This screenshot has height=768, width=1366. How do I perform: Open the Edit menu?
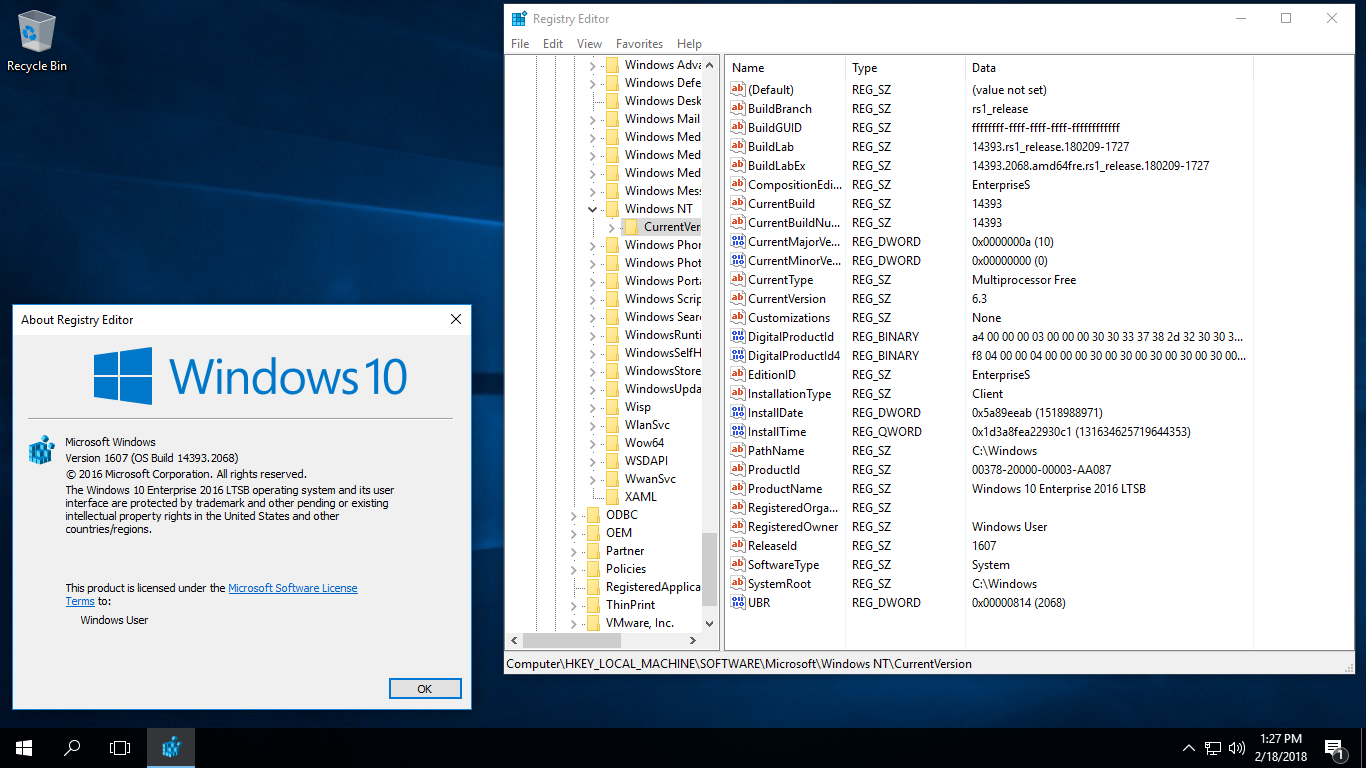click(553, 44)
